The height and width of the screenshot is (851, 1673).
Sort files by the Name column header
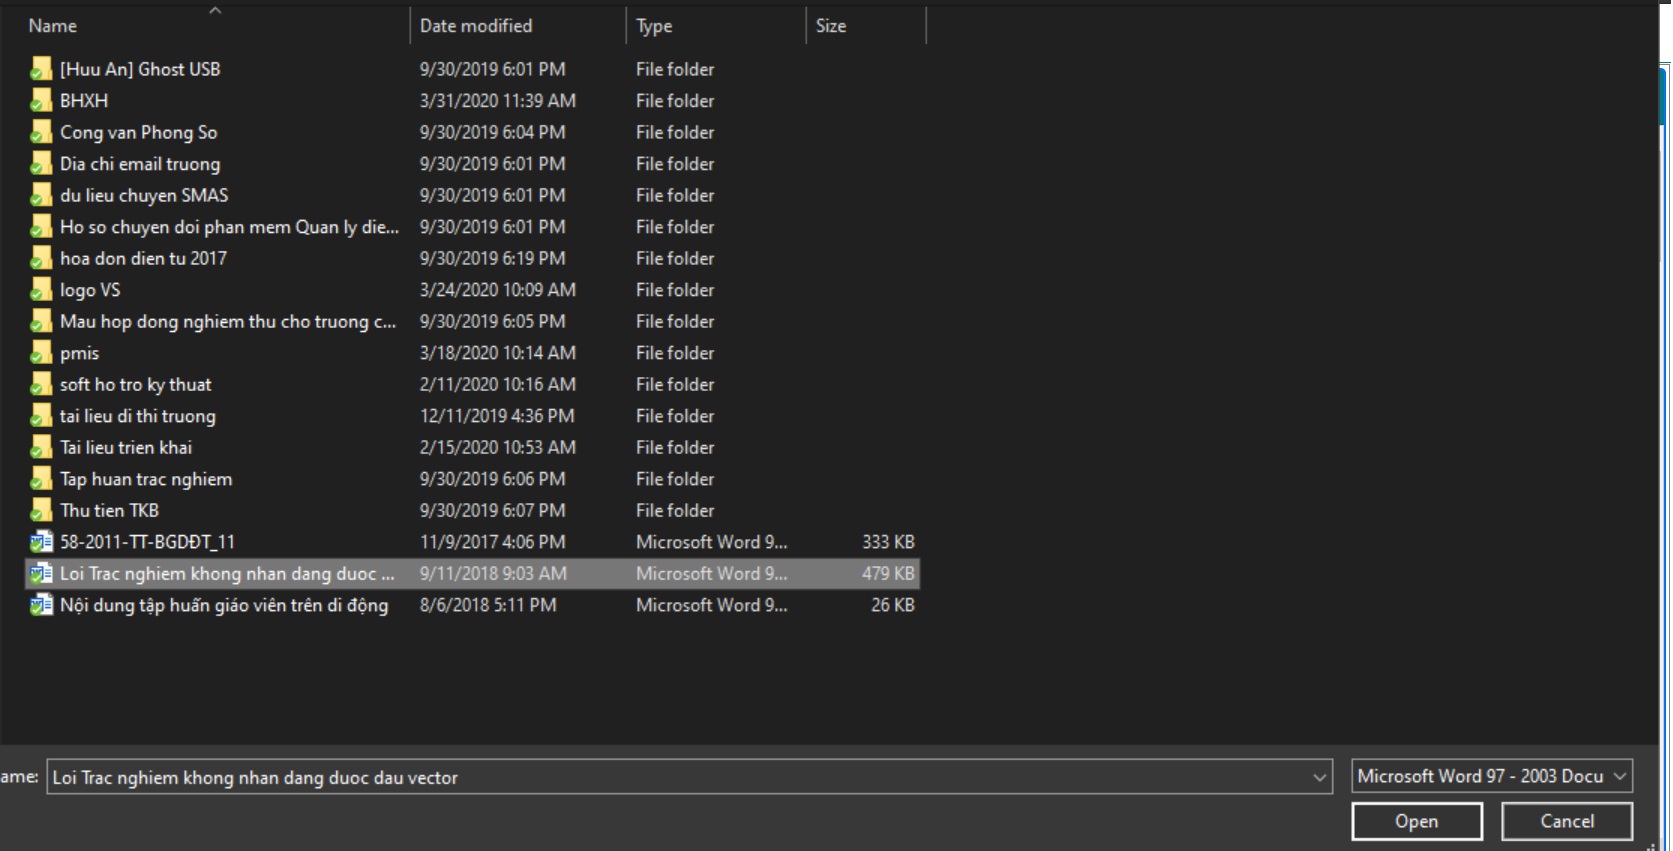[x=53, y=26]
